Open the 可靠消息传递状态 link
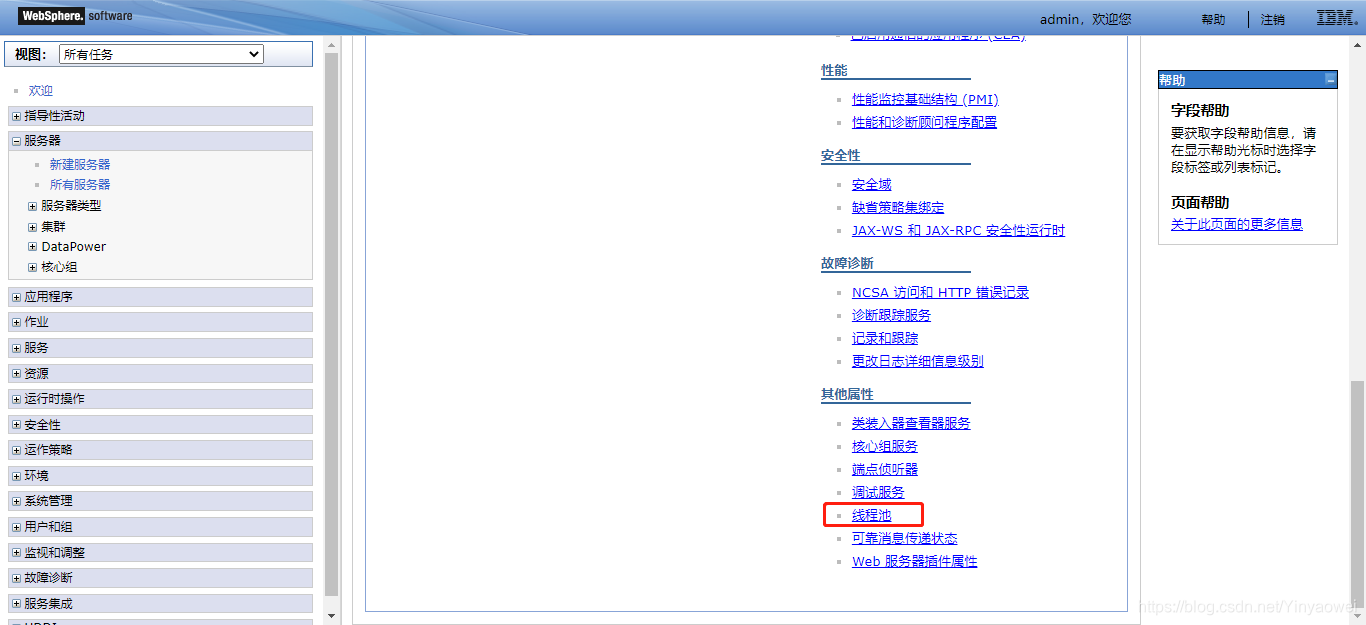Viewport: 1366px width, 625px height. coord(905,538)
